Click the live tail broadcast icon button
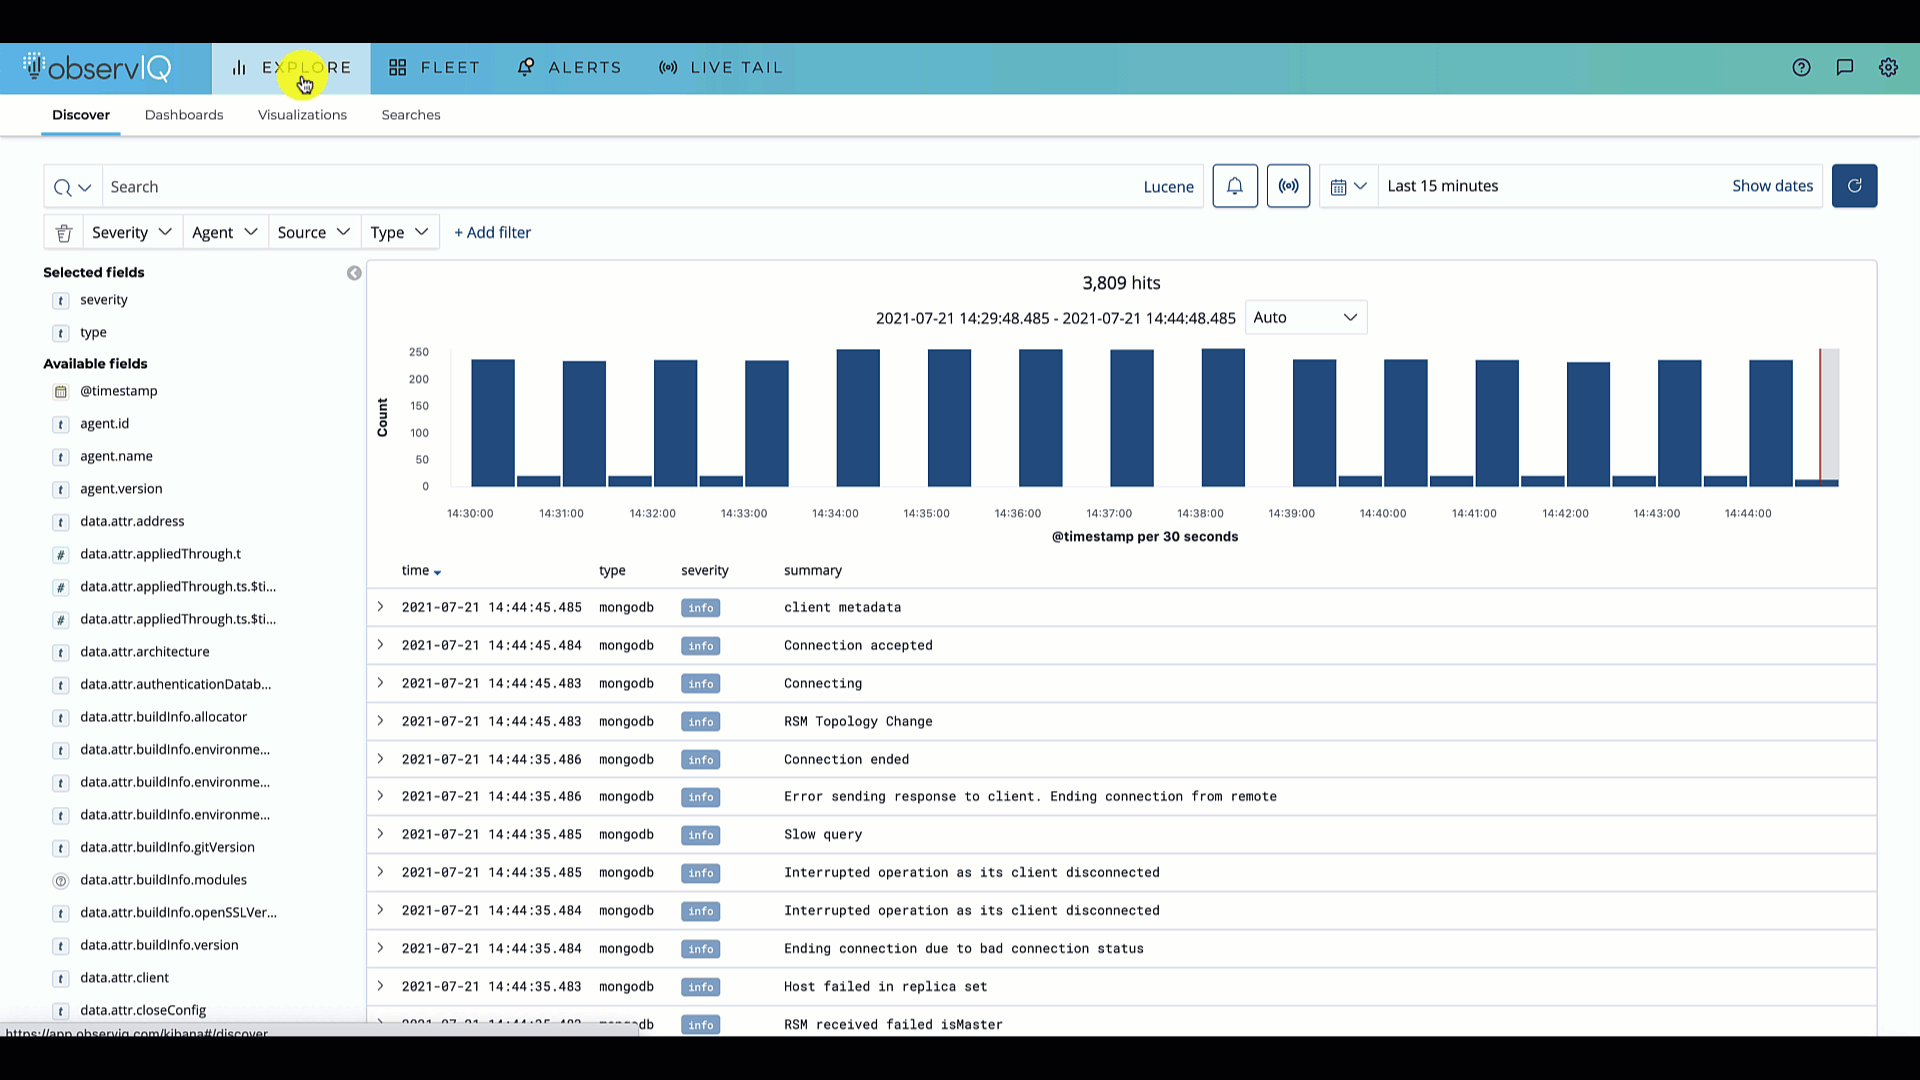The width and height of the screenshot is (1920, 1080). pos(1288,186)
